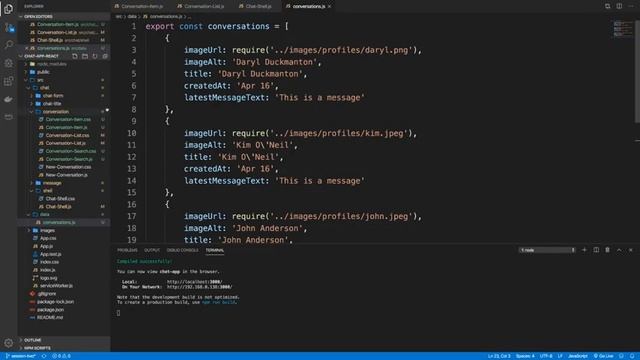
Task: Open the Extensions view
Action: pyautogui.click(x=9, y=81)
